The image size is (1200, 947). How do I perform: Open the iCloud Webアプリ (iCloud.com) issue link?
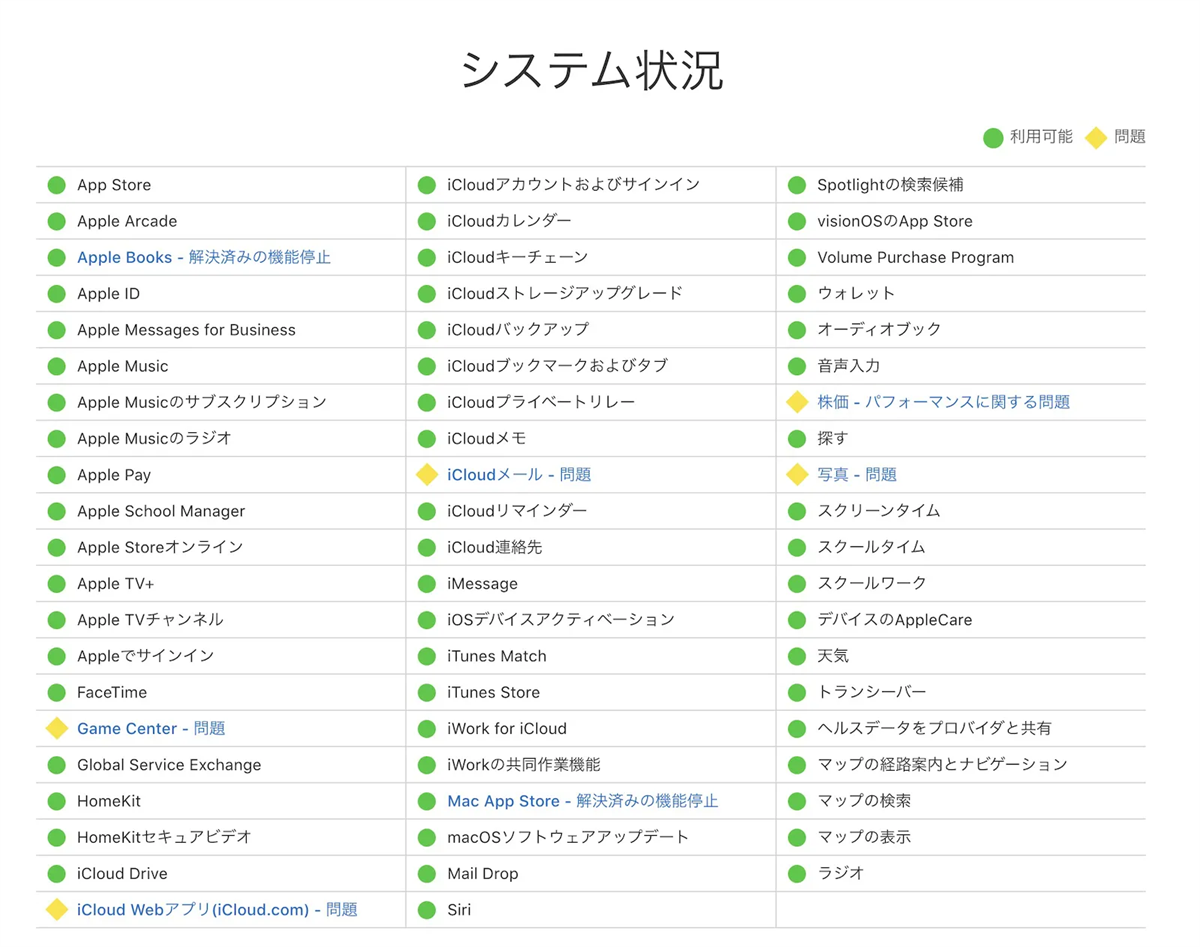(x=217, y=910)
